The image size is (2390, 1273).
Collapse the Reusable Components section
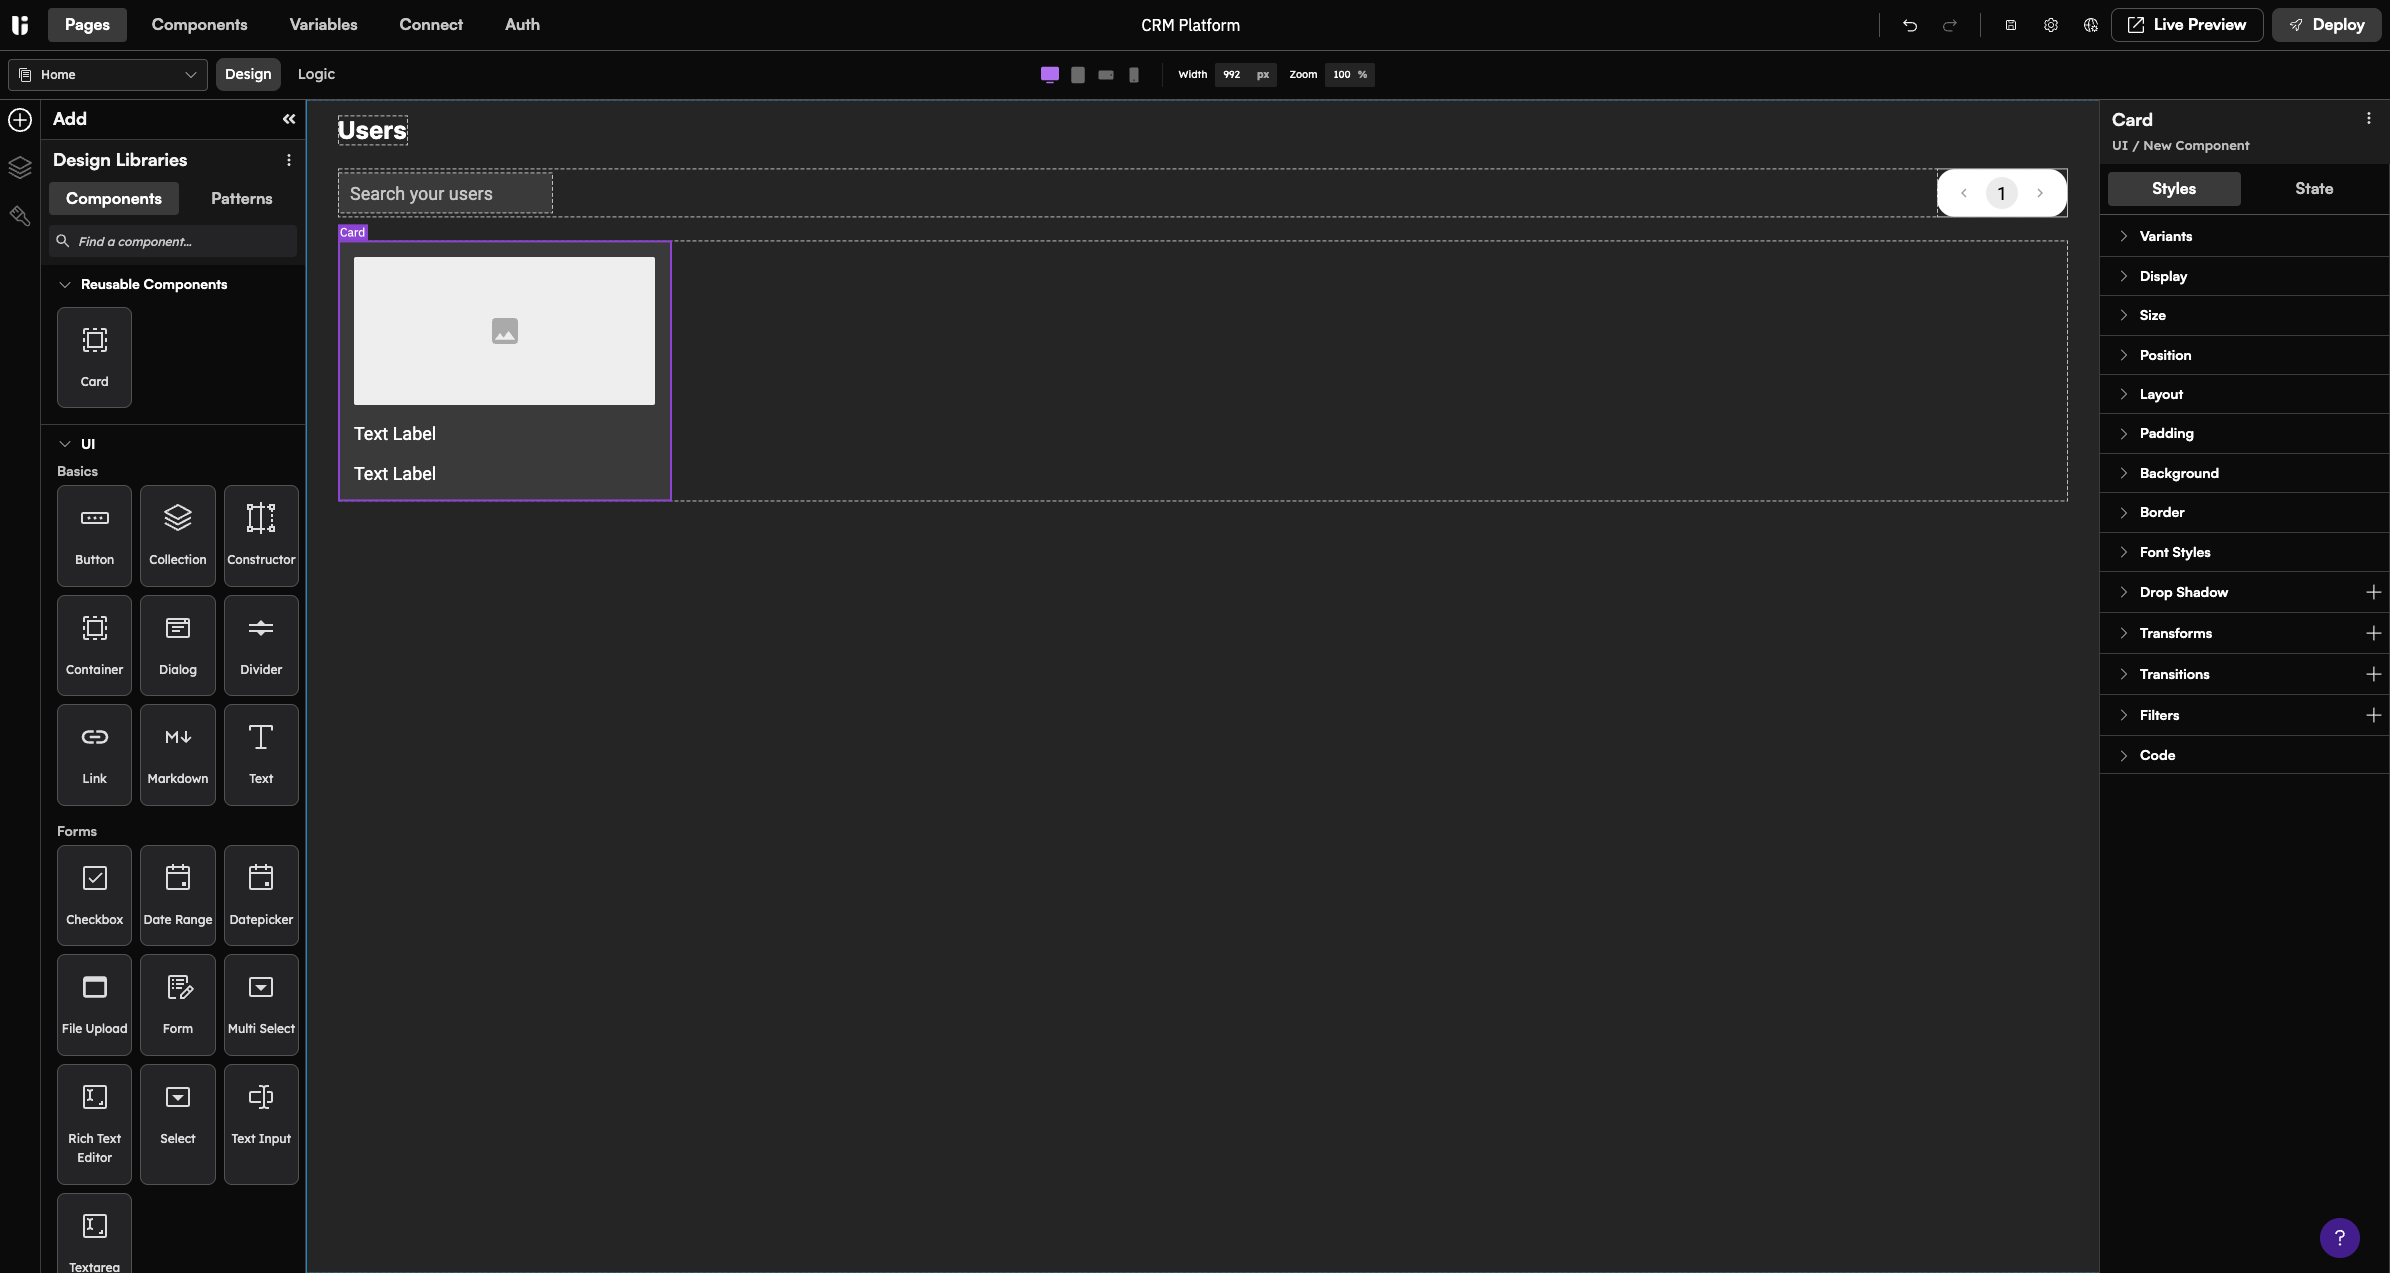pos(65,284)
